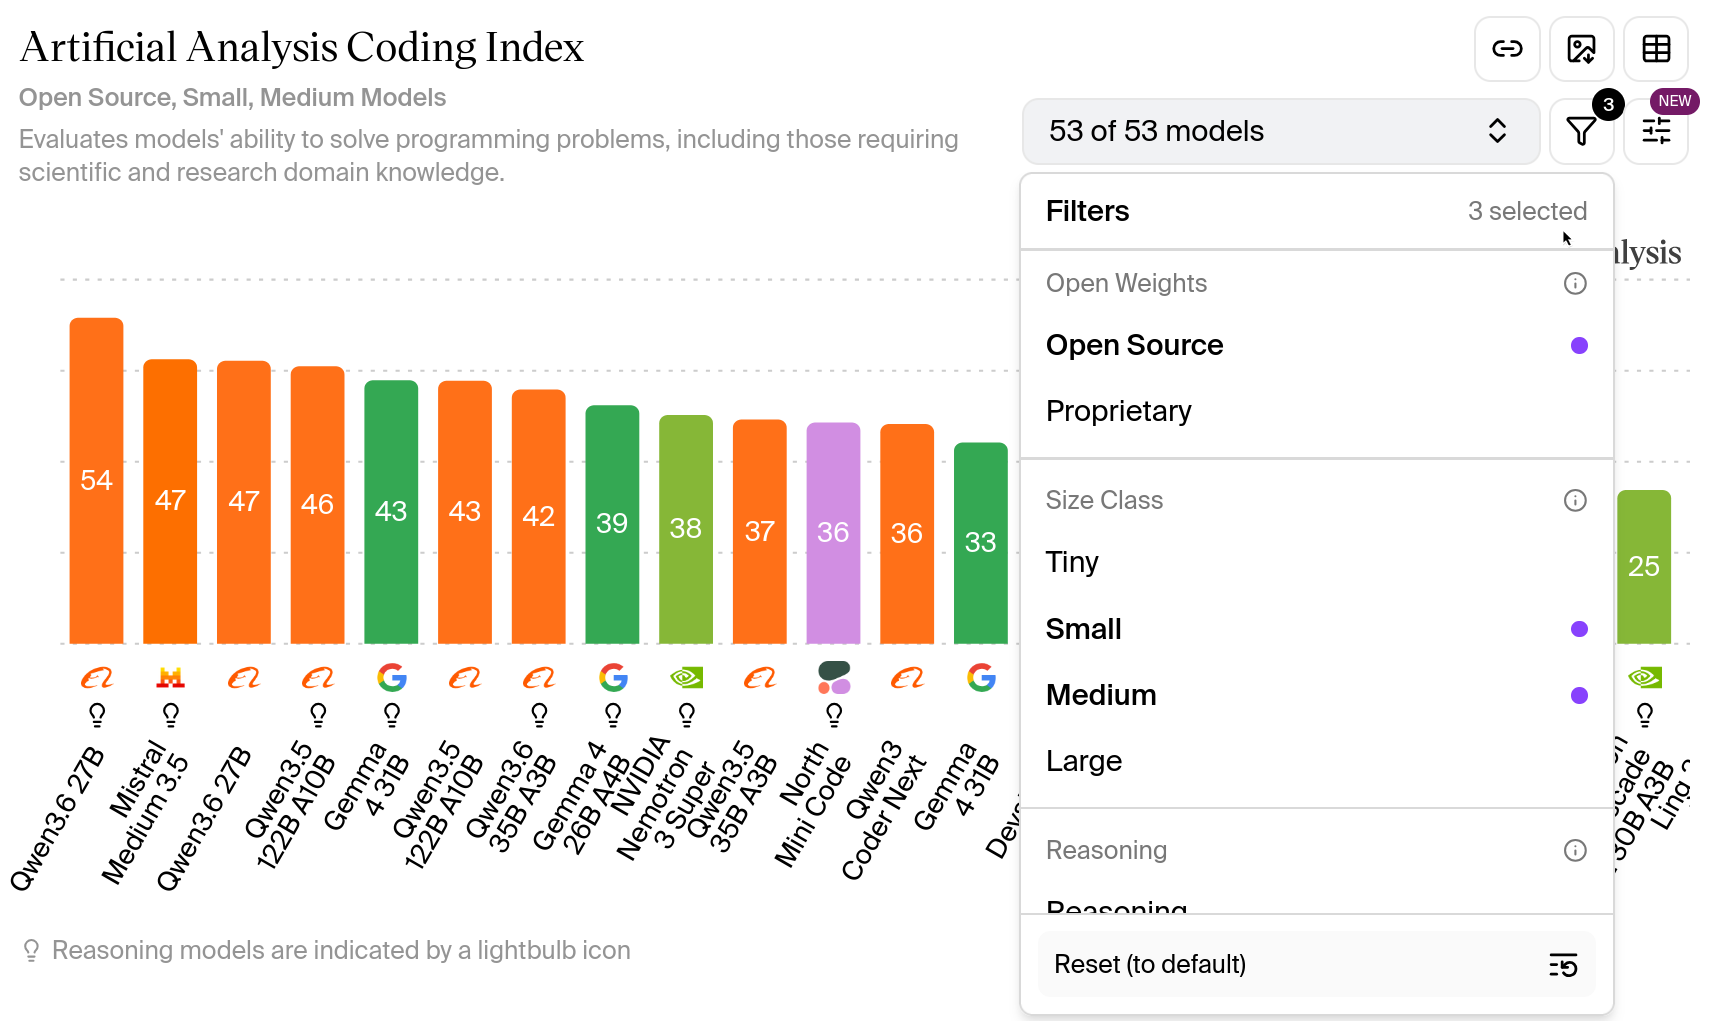The width and height of the screenshot is (1725, 1021).
Task: Expand the 53 of 53 models dropdown
Action: (1280, 131)
